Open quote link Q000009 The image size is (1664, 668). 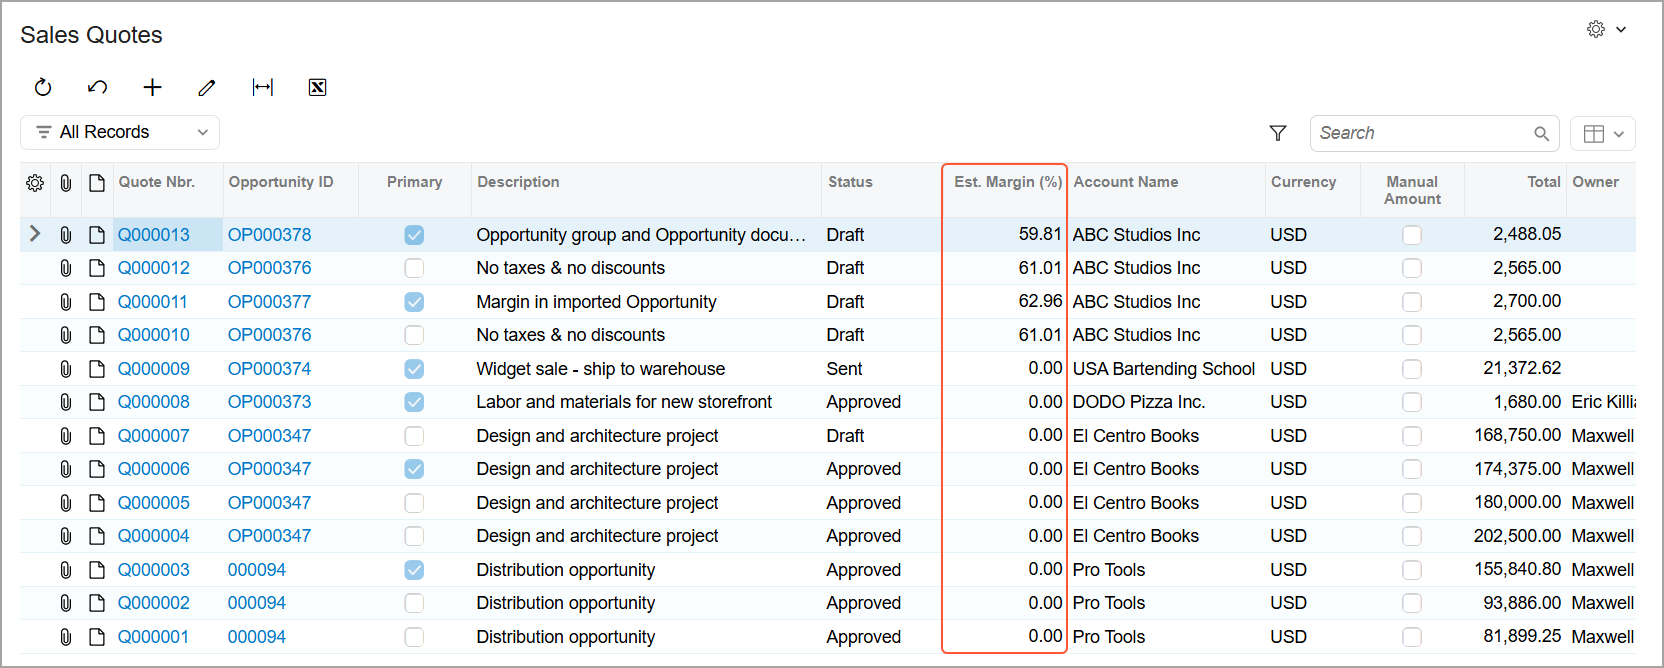click(x=153, y=369)
